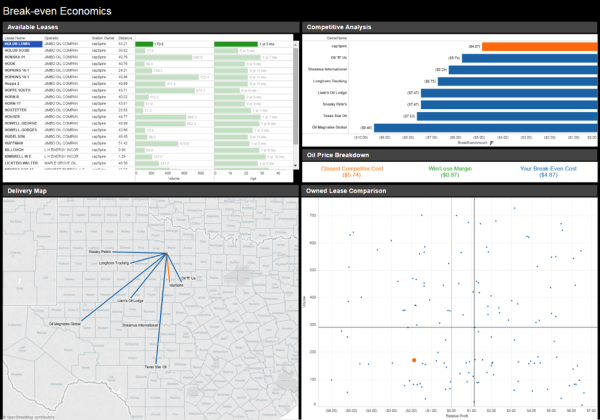
Task: Click the Oil Magnates Global label on the map
Action: tap(65, 324)
